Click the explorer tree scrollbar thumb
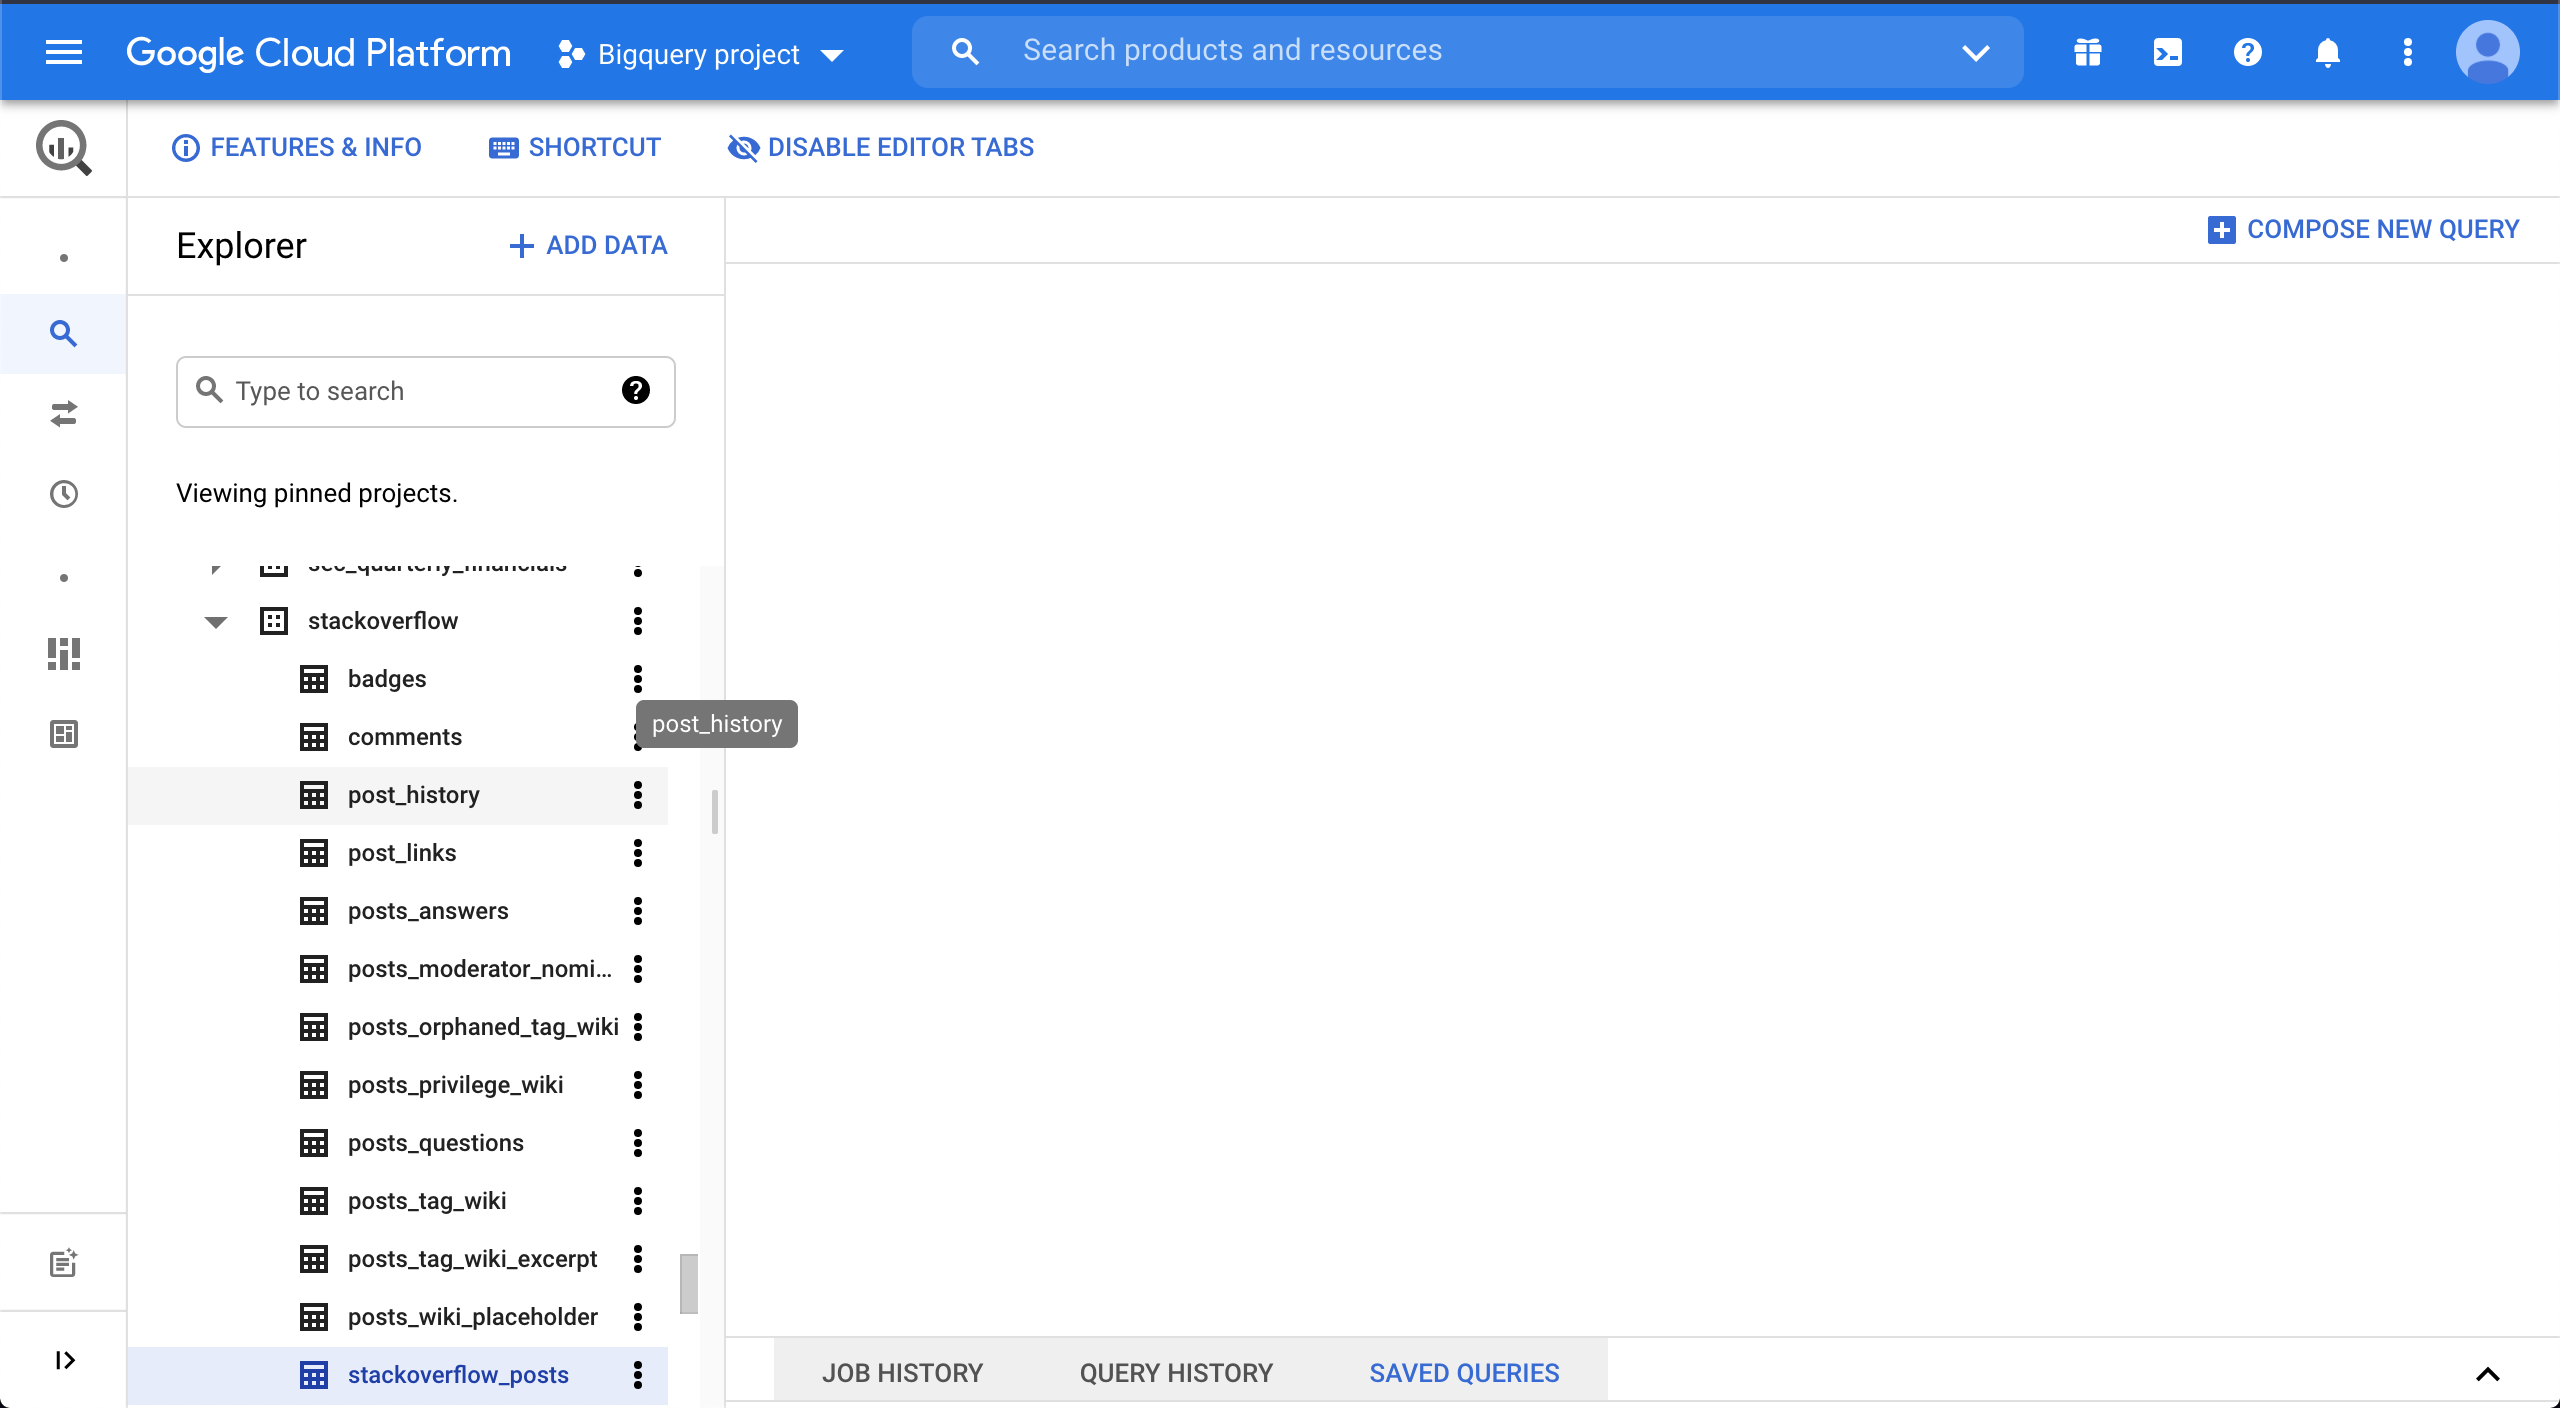2560x1408 pixels. pyautogui.click(x=689, y=1283)
